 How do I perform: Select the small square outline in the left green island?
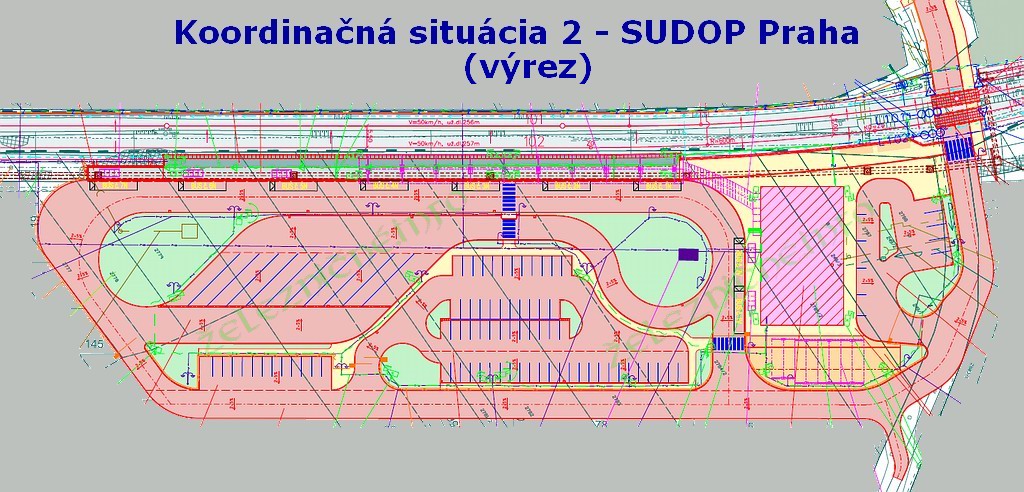[189, 231]
